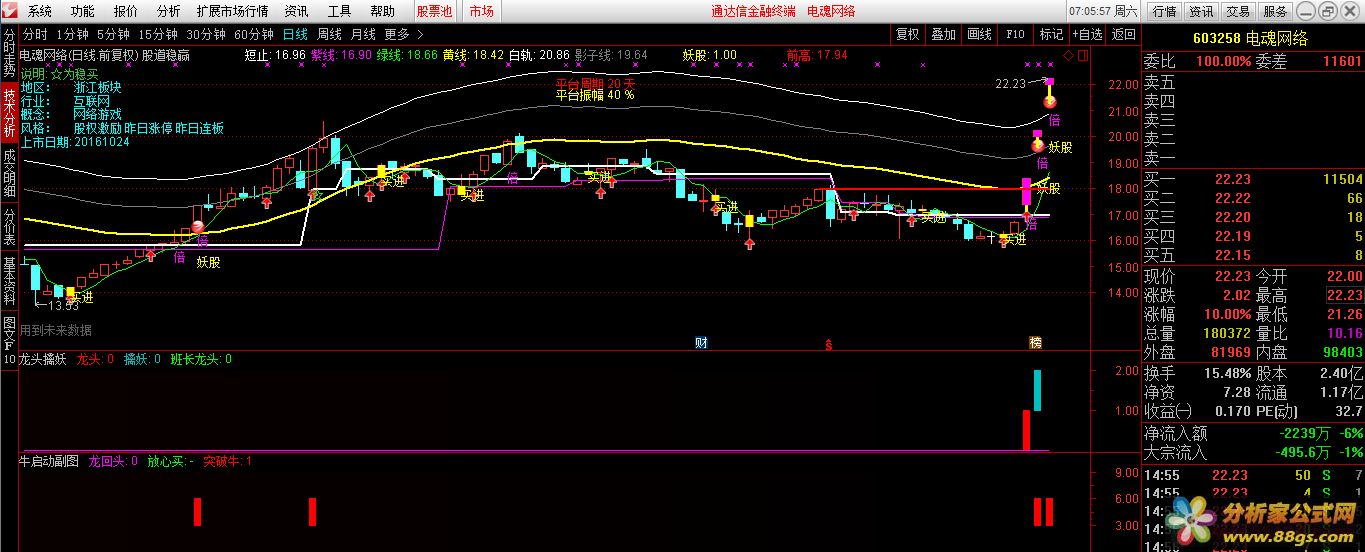Click the 股票池 button
The height and width of the screenshot is (552, 1365).
click(x=434, y=11)
